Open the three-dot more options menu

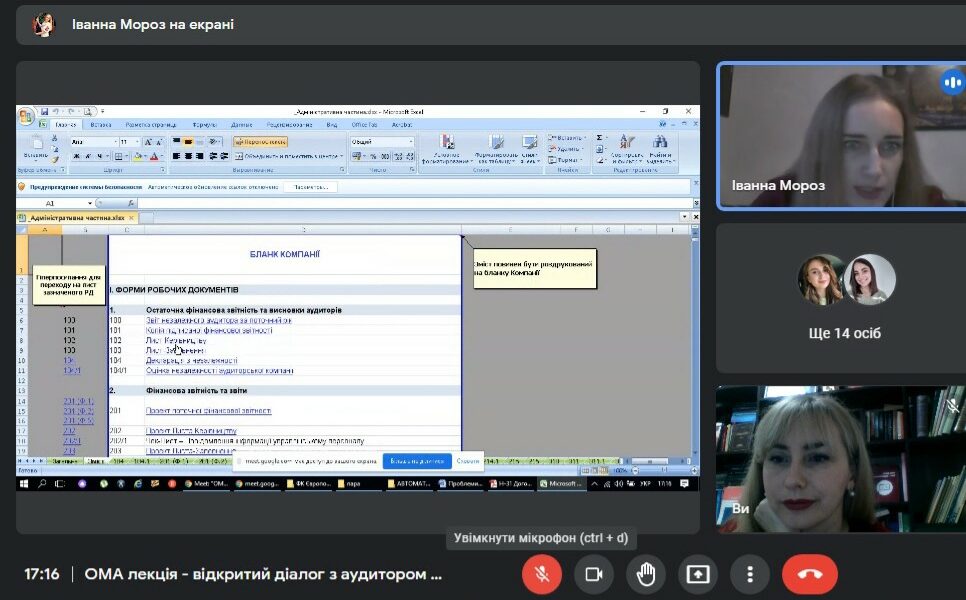click(750, 574)
